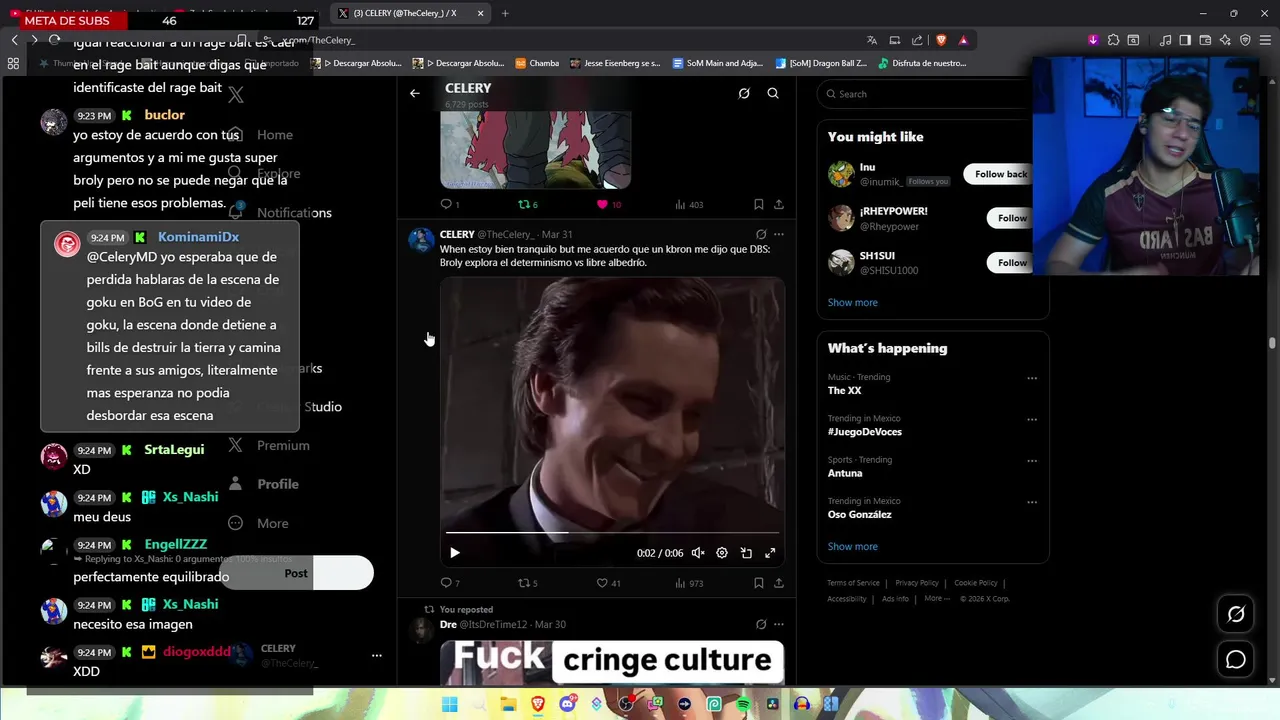Open the purple download extension icon
1280x720 pixels.
pyautogui.click(x=1093, y=40)
